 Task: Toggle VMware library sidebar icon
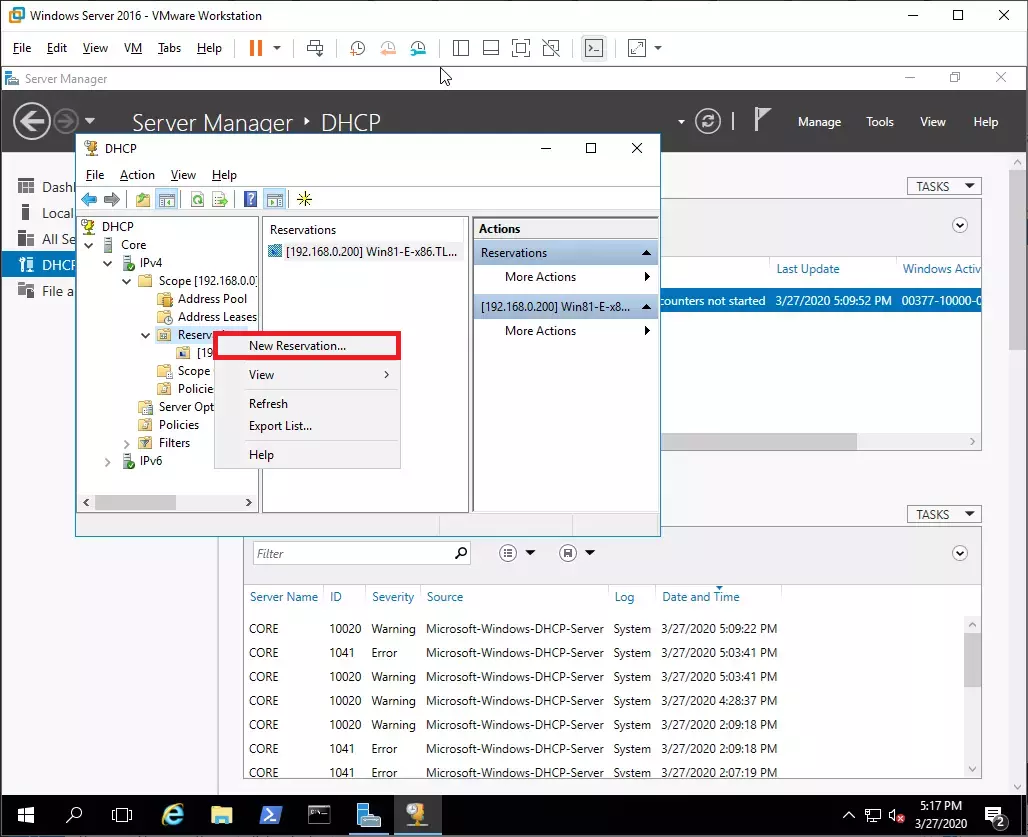click(461, 48)
